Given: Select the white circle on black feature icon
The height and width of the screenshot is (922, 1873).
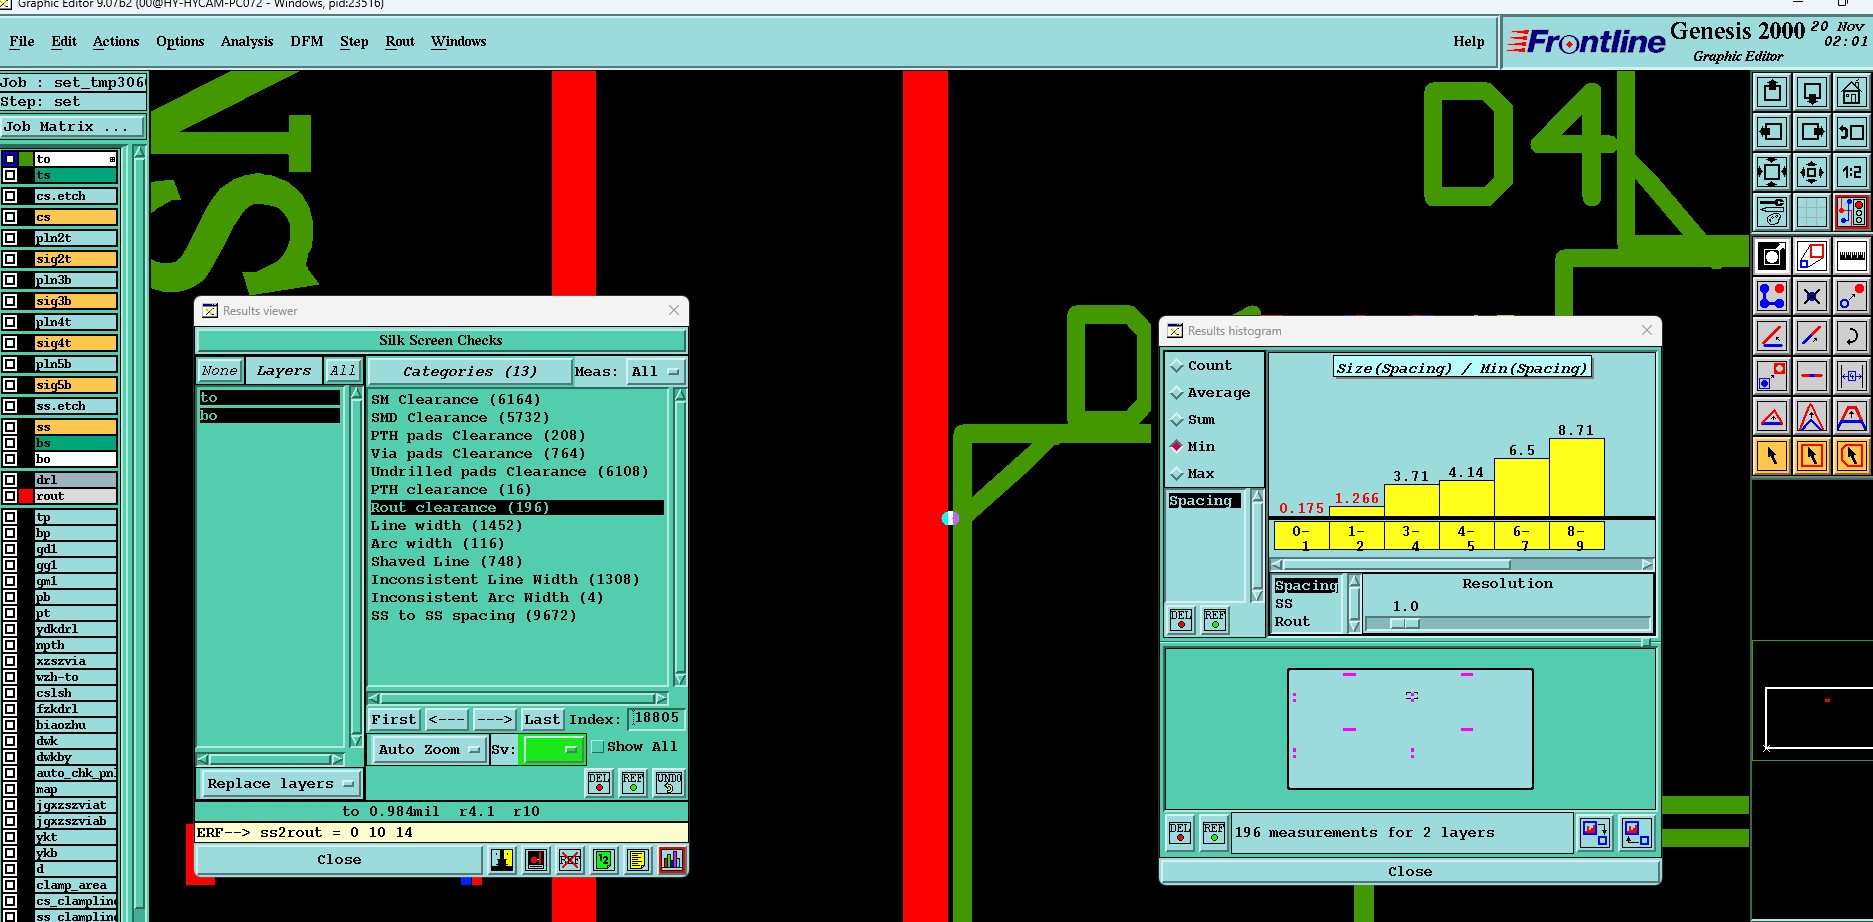Looking at the screenshot, I should pyautogui.click(x=1772, y=256).
